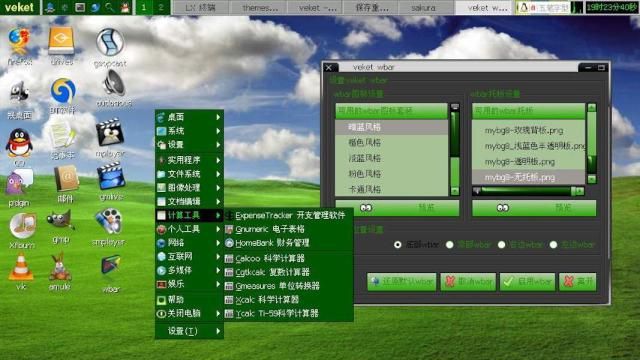Click the 启用wbar button

[x=527, y=282]
